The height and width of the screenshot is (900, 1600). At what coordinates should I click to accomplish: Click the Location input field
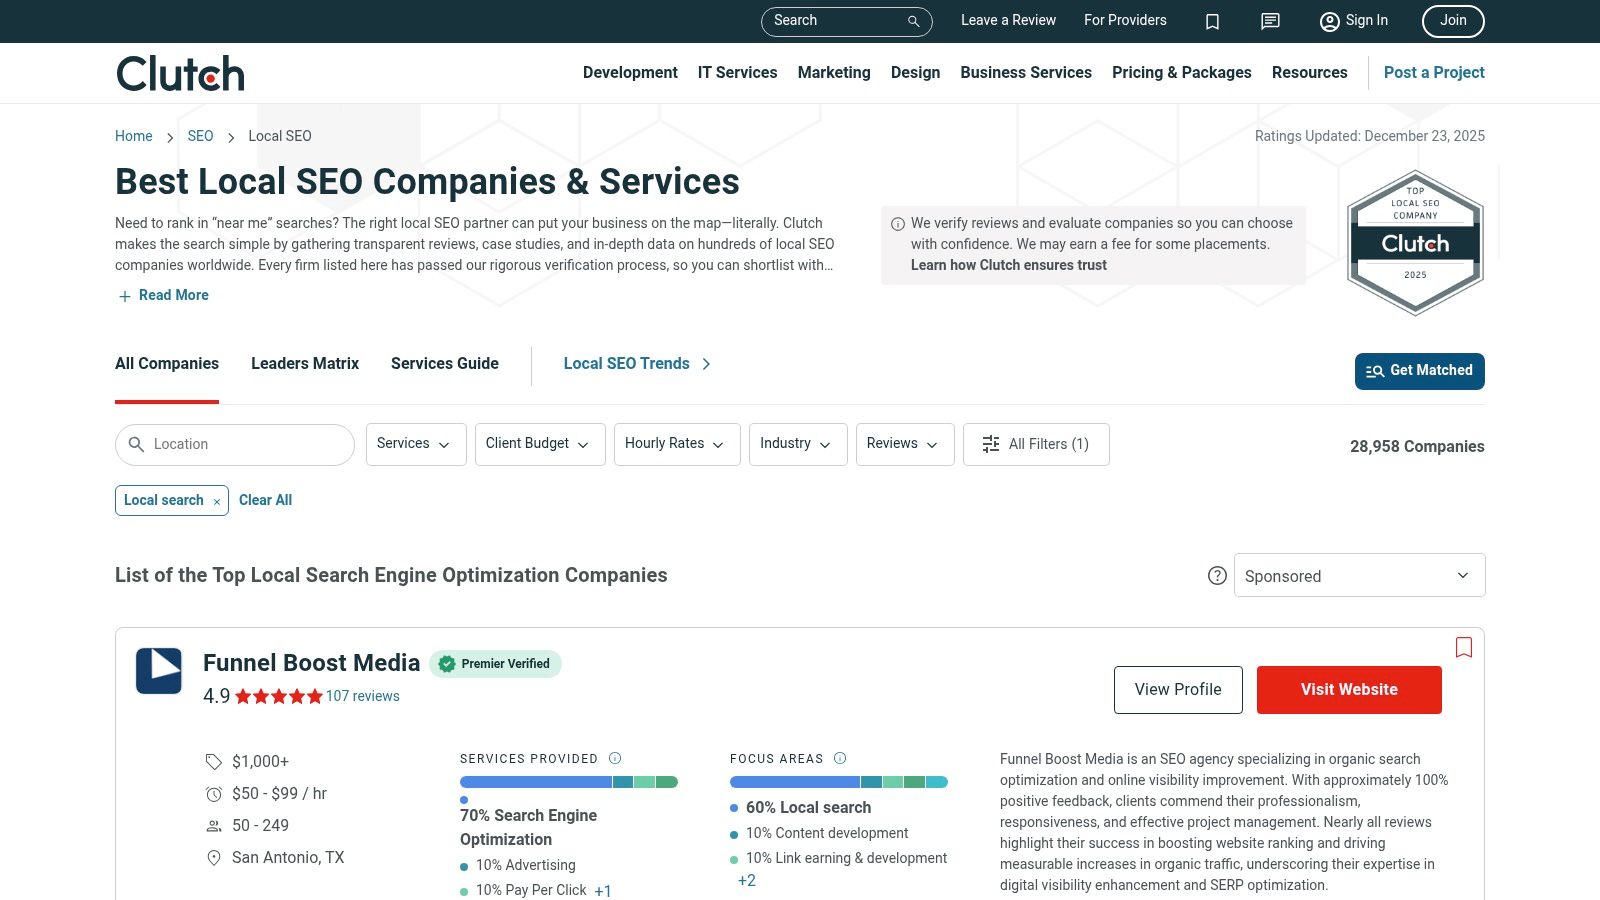(x=234, y=444)
